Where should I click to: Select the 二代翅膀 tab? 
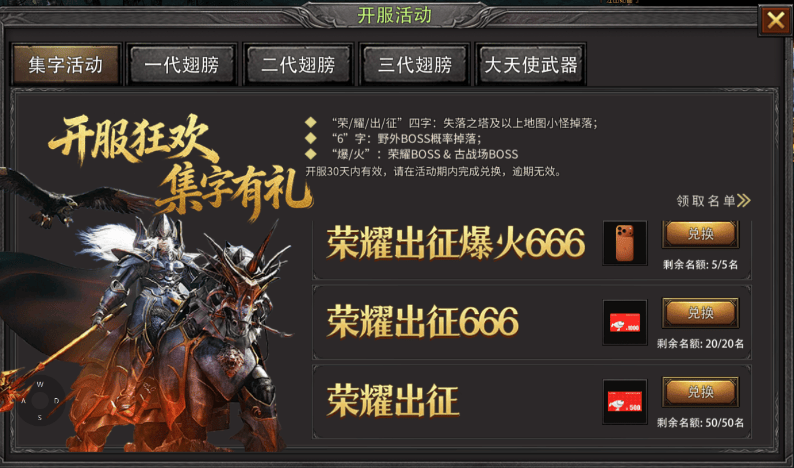pyautogui.click(x=298, y=64)
